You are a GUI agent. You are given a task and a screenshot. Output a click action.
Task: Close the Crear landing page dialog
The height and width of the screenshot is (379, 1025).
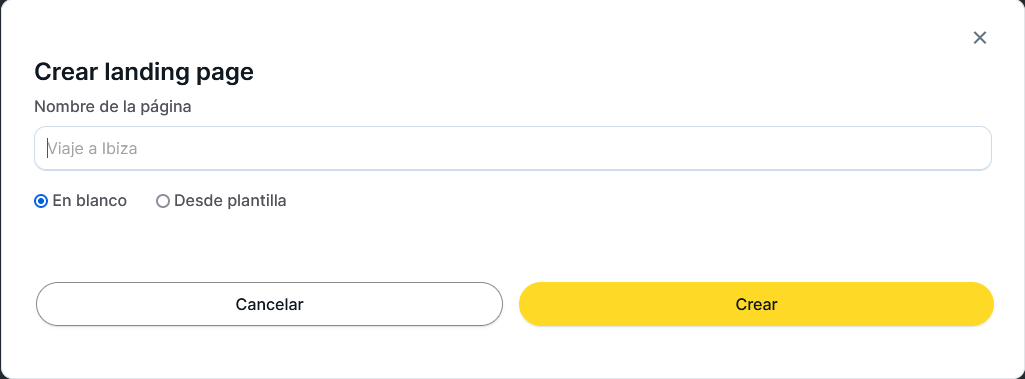pos(979,38)
